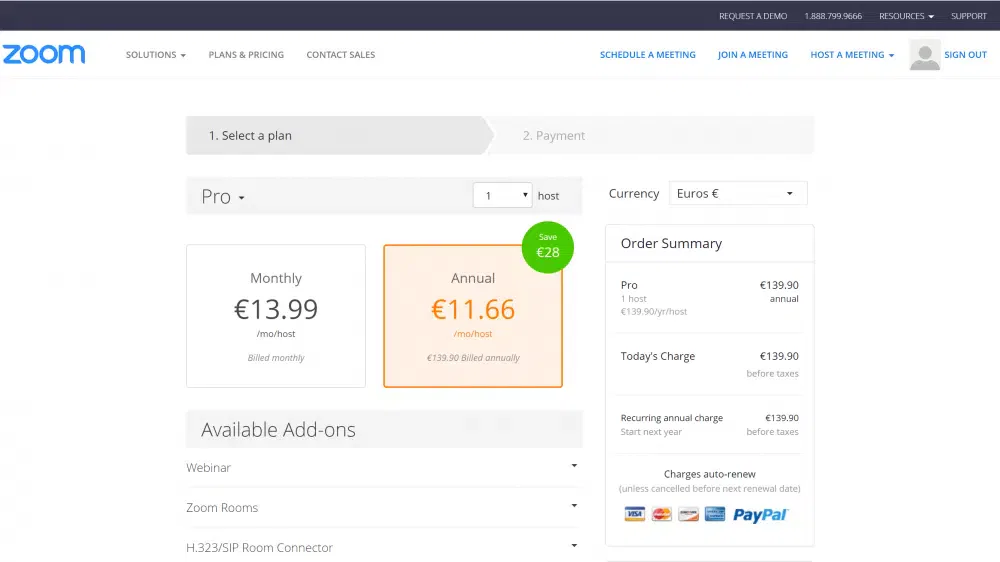
Task: Click the PayPal logo
Action: 760,514
